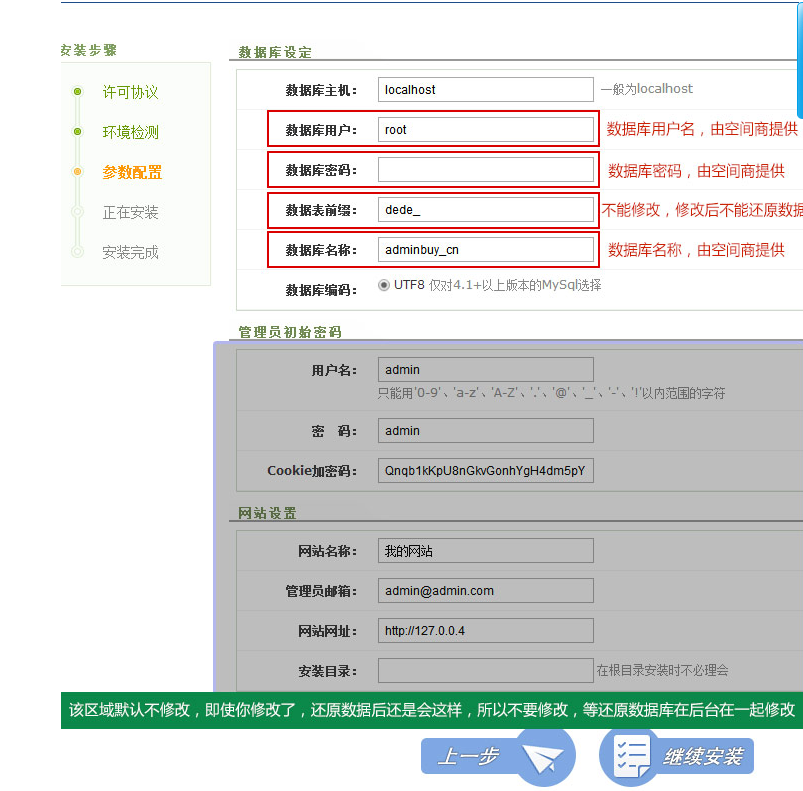Click the 继续安装 continue install button

(x=677, y=756)
